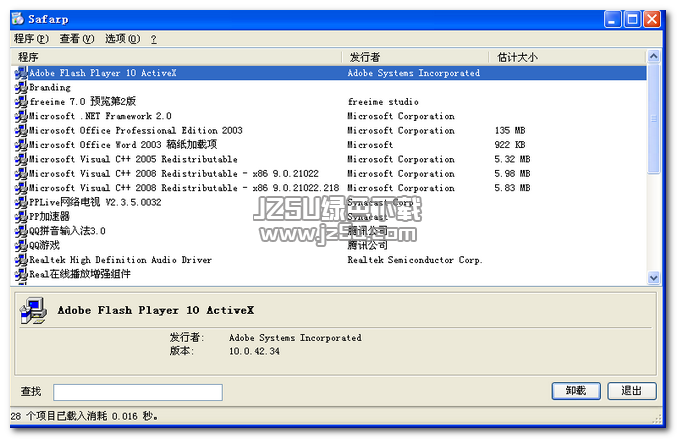
Task: Minimize the Safarp window
Action: (x=613, y=19)
